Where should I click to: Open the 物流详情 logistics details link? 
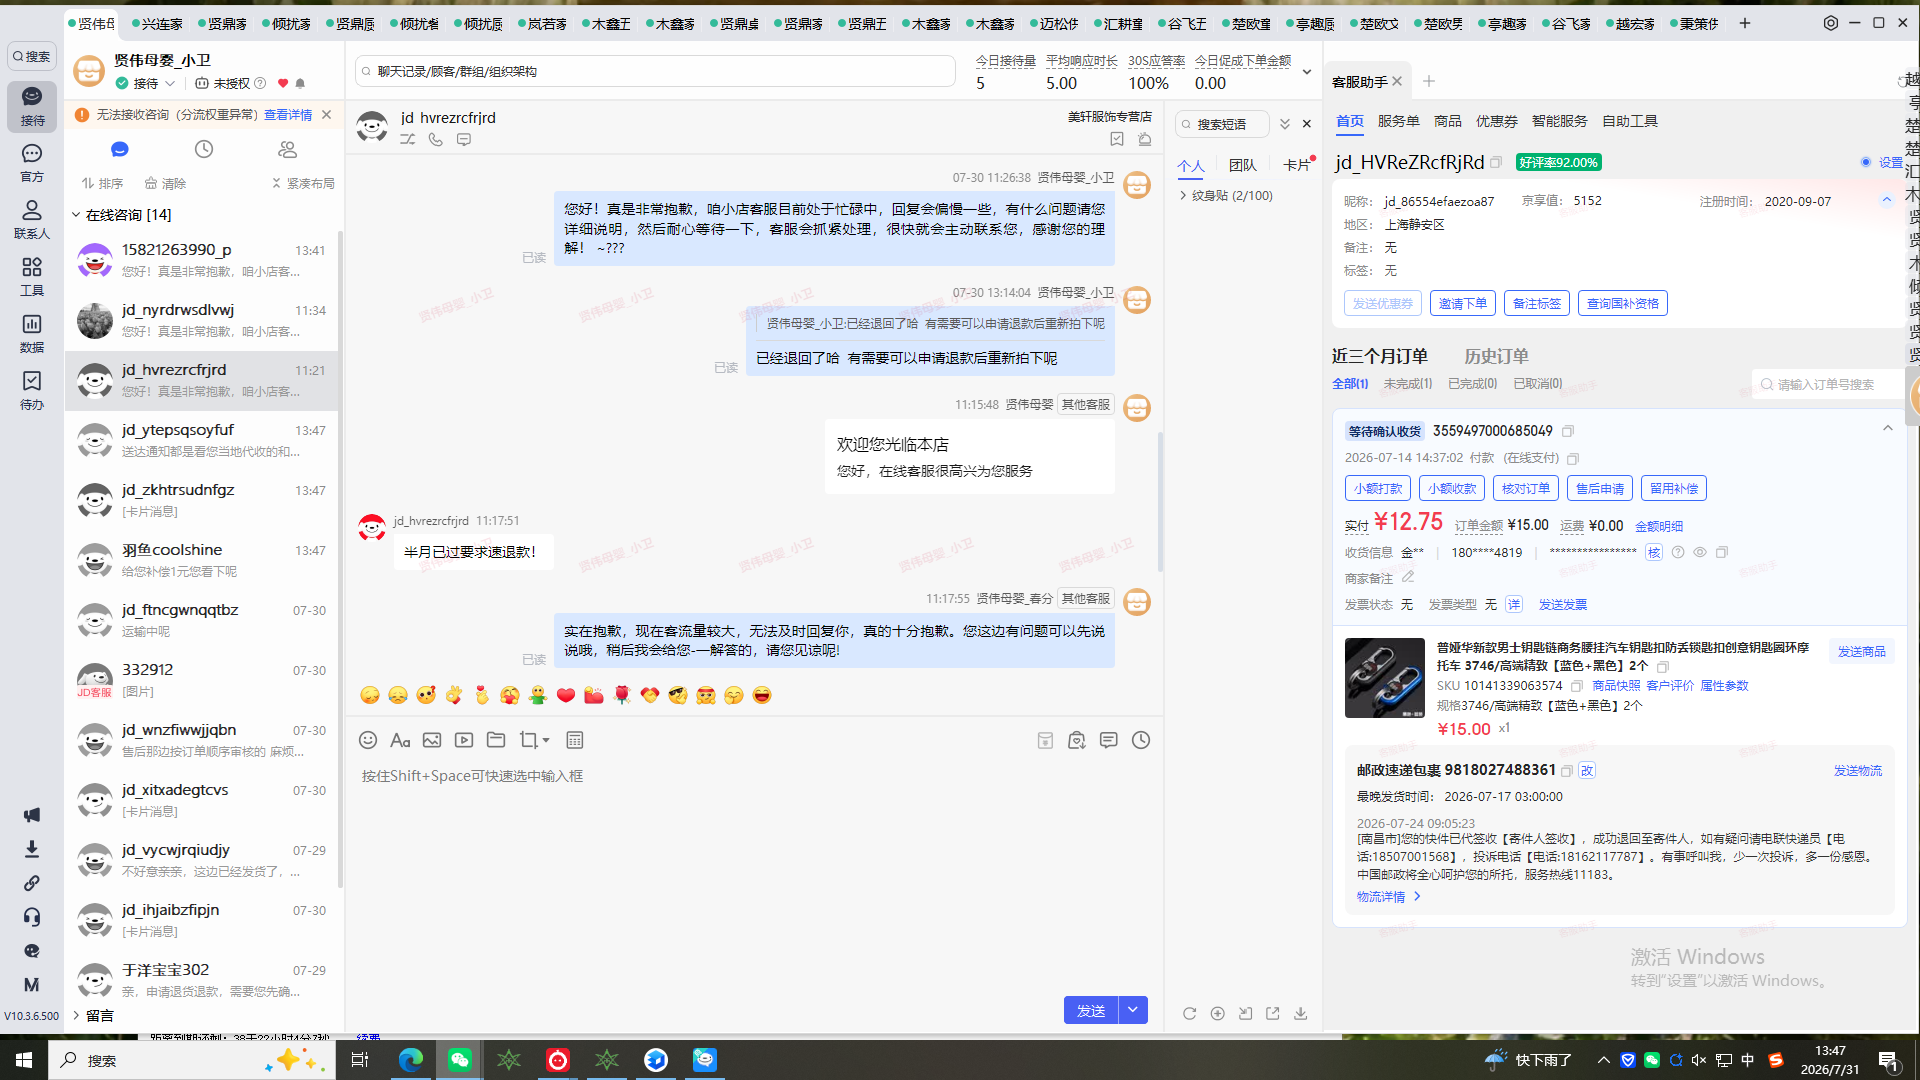[x=1388, y=897]
